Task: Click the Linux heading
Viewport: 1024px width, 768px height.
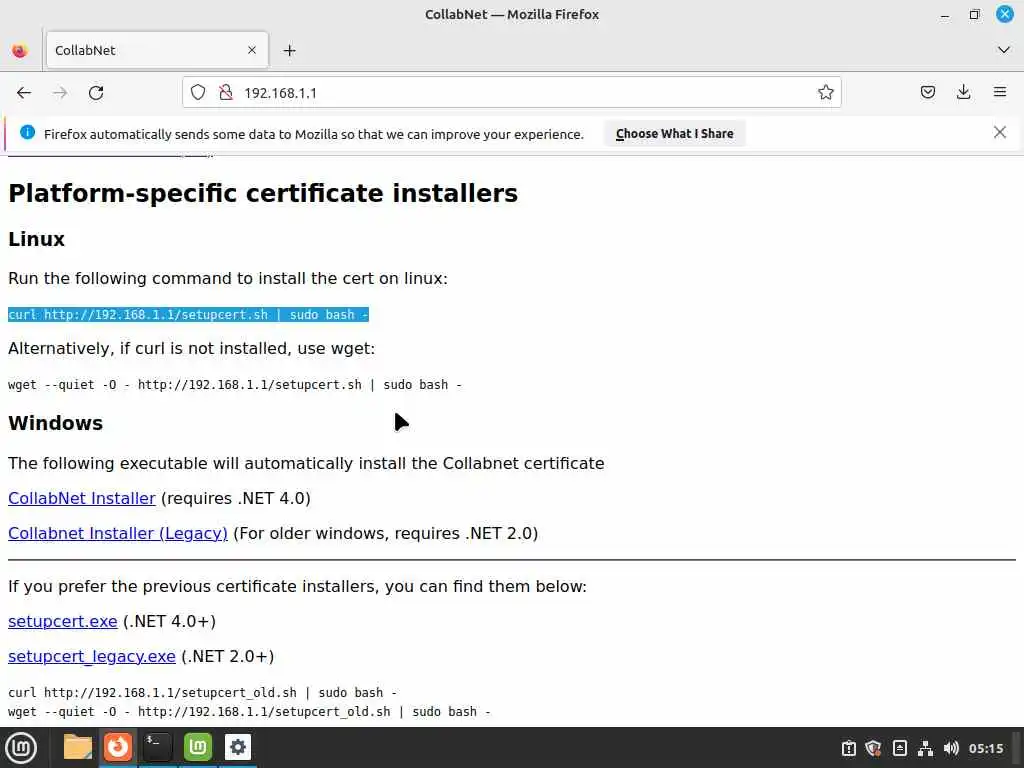Action: click(x=37, y=239)
